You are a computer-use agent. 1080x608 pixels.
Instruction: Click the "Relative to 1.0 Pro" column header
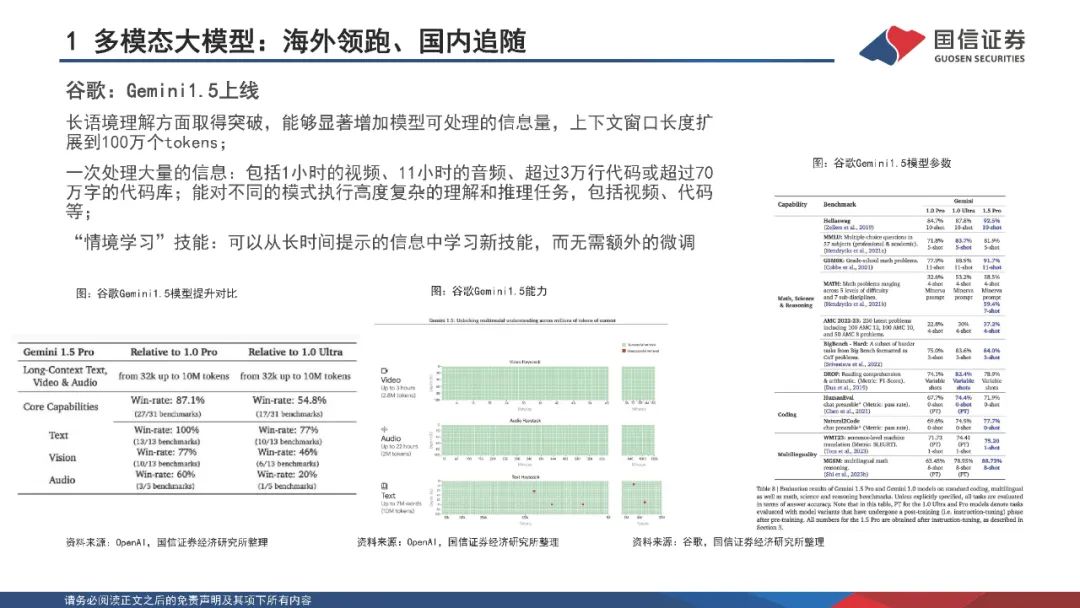[x=174, y=352]
